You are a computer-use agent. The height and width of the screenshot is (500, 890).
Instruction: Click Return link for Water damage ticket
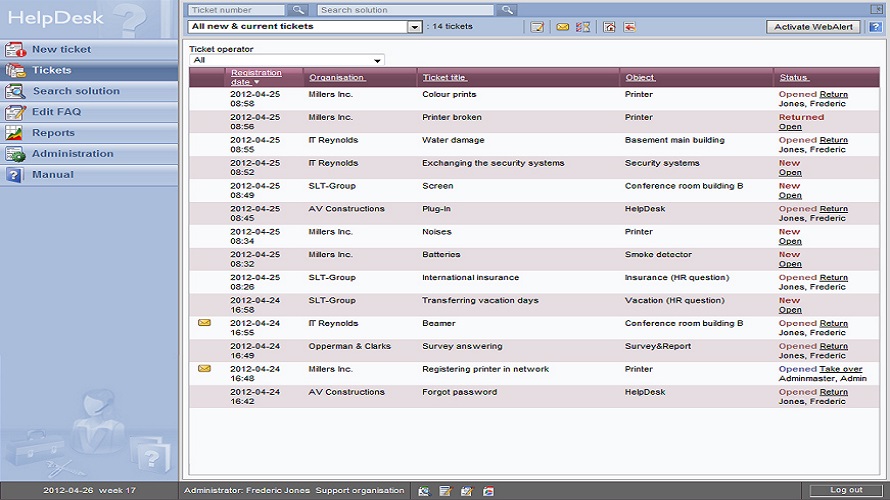click(833, 140)
